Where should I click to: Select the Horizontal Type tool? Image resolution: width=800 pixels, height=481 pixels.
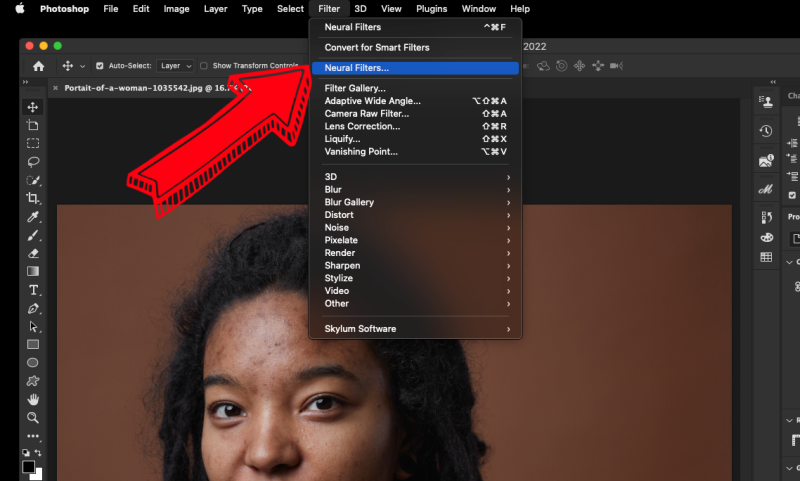click(x=33, y=290)
